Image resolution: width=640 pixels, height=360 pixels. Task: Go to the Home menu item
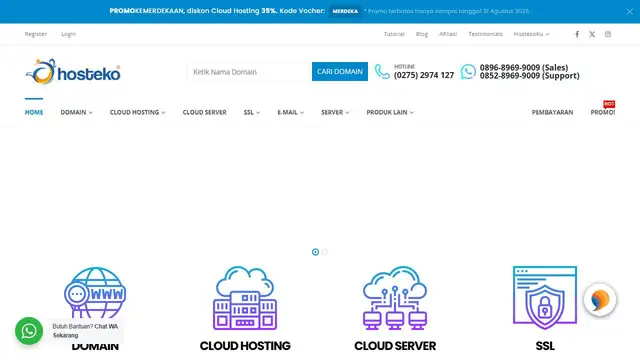34,112
